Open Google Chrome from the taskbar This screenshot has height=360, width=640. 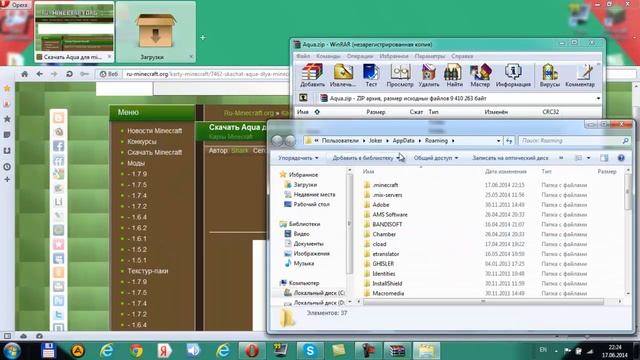click(136, 351)
